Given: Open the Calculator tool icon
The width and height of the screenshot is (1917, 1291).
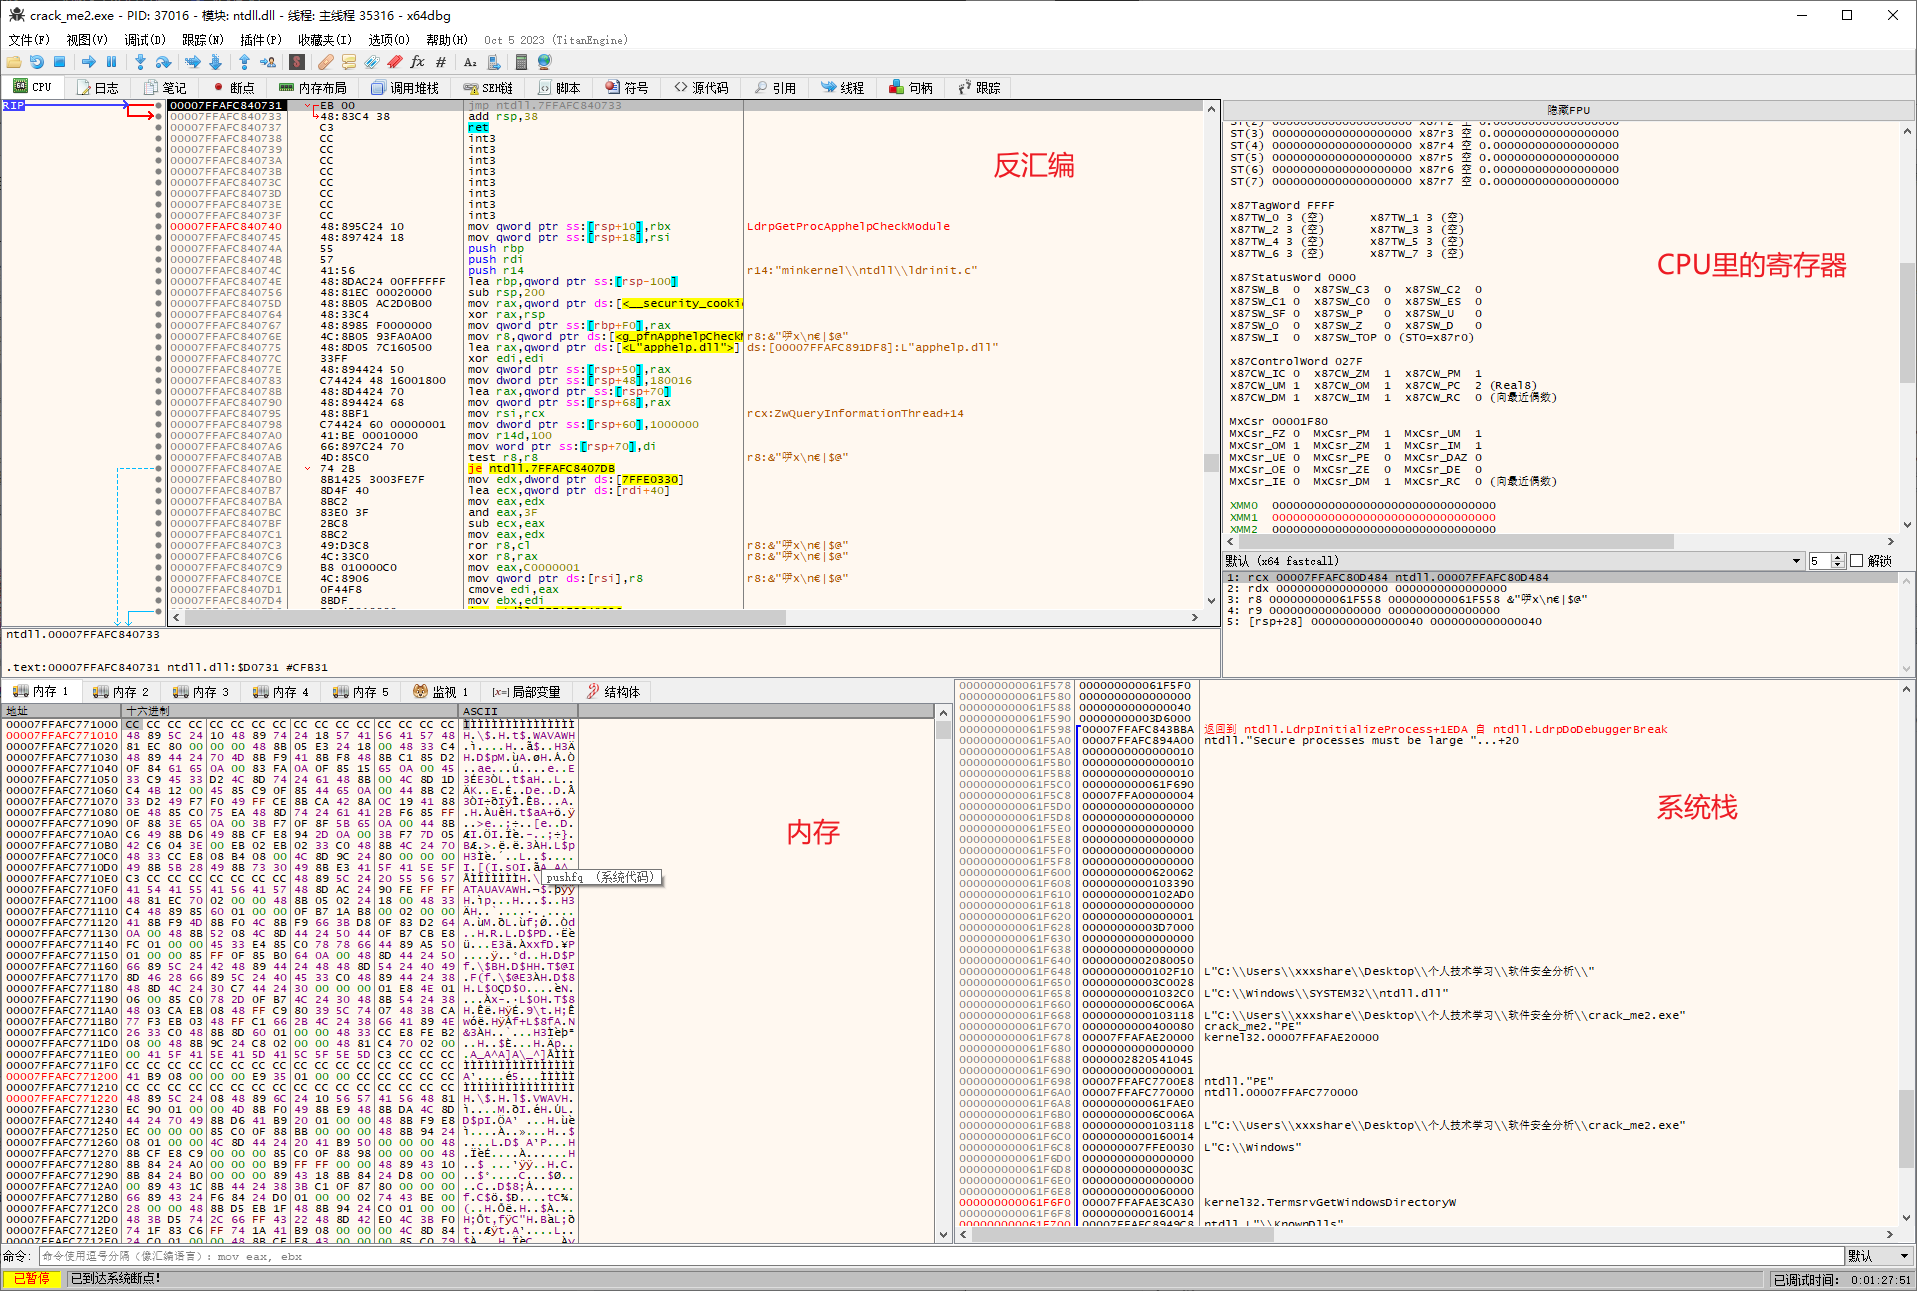Looking at the screenshot, I should pyautogui.click(x=521, y=61).
